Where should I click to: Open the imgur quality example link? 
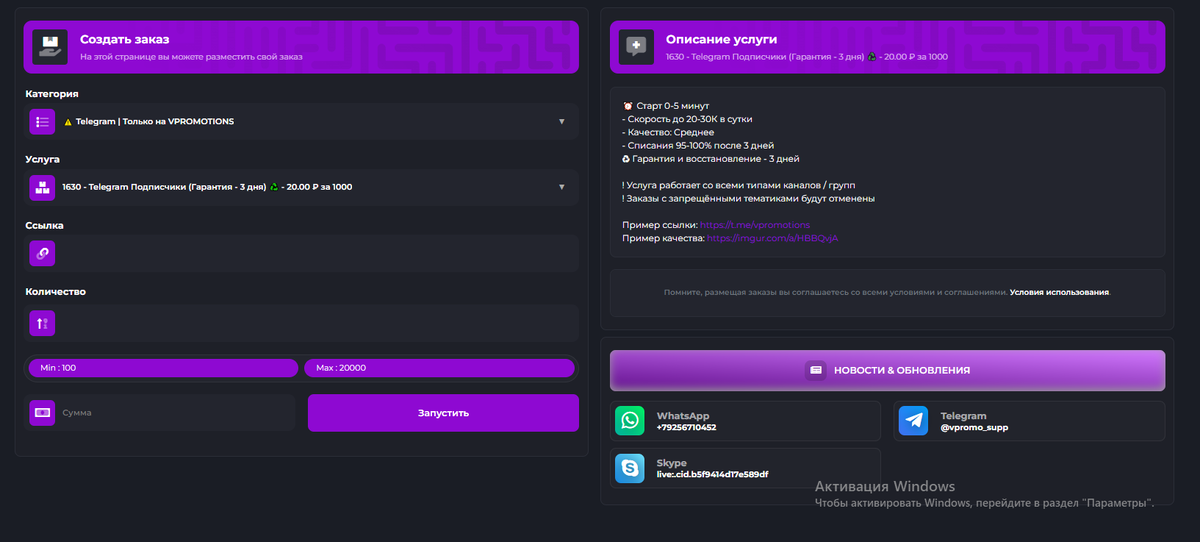click(x=772, y=238)
